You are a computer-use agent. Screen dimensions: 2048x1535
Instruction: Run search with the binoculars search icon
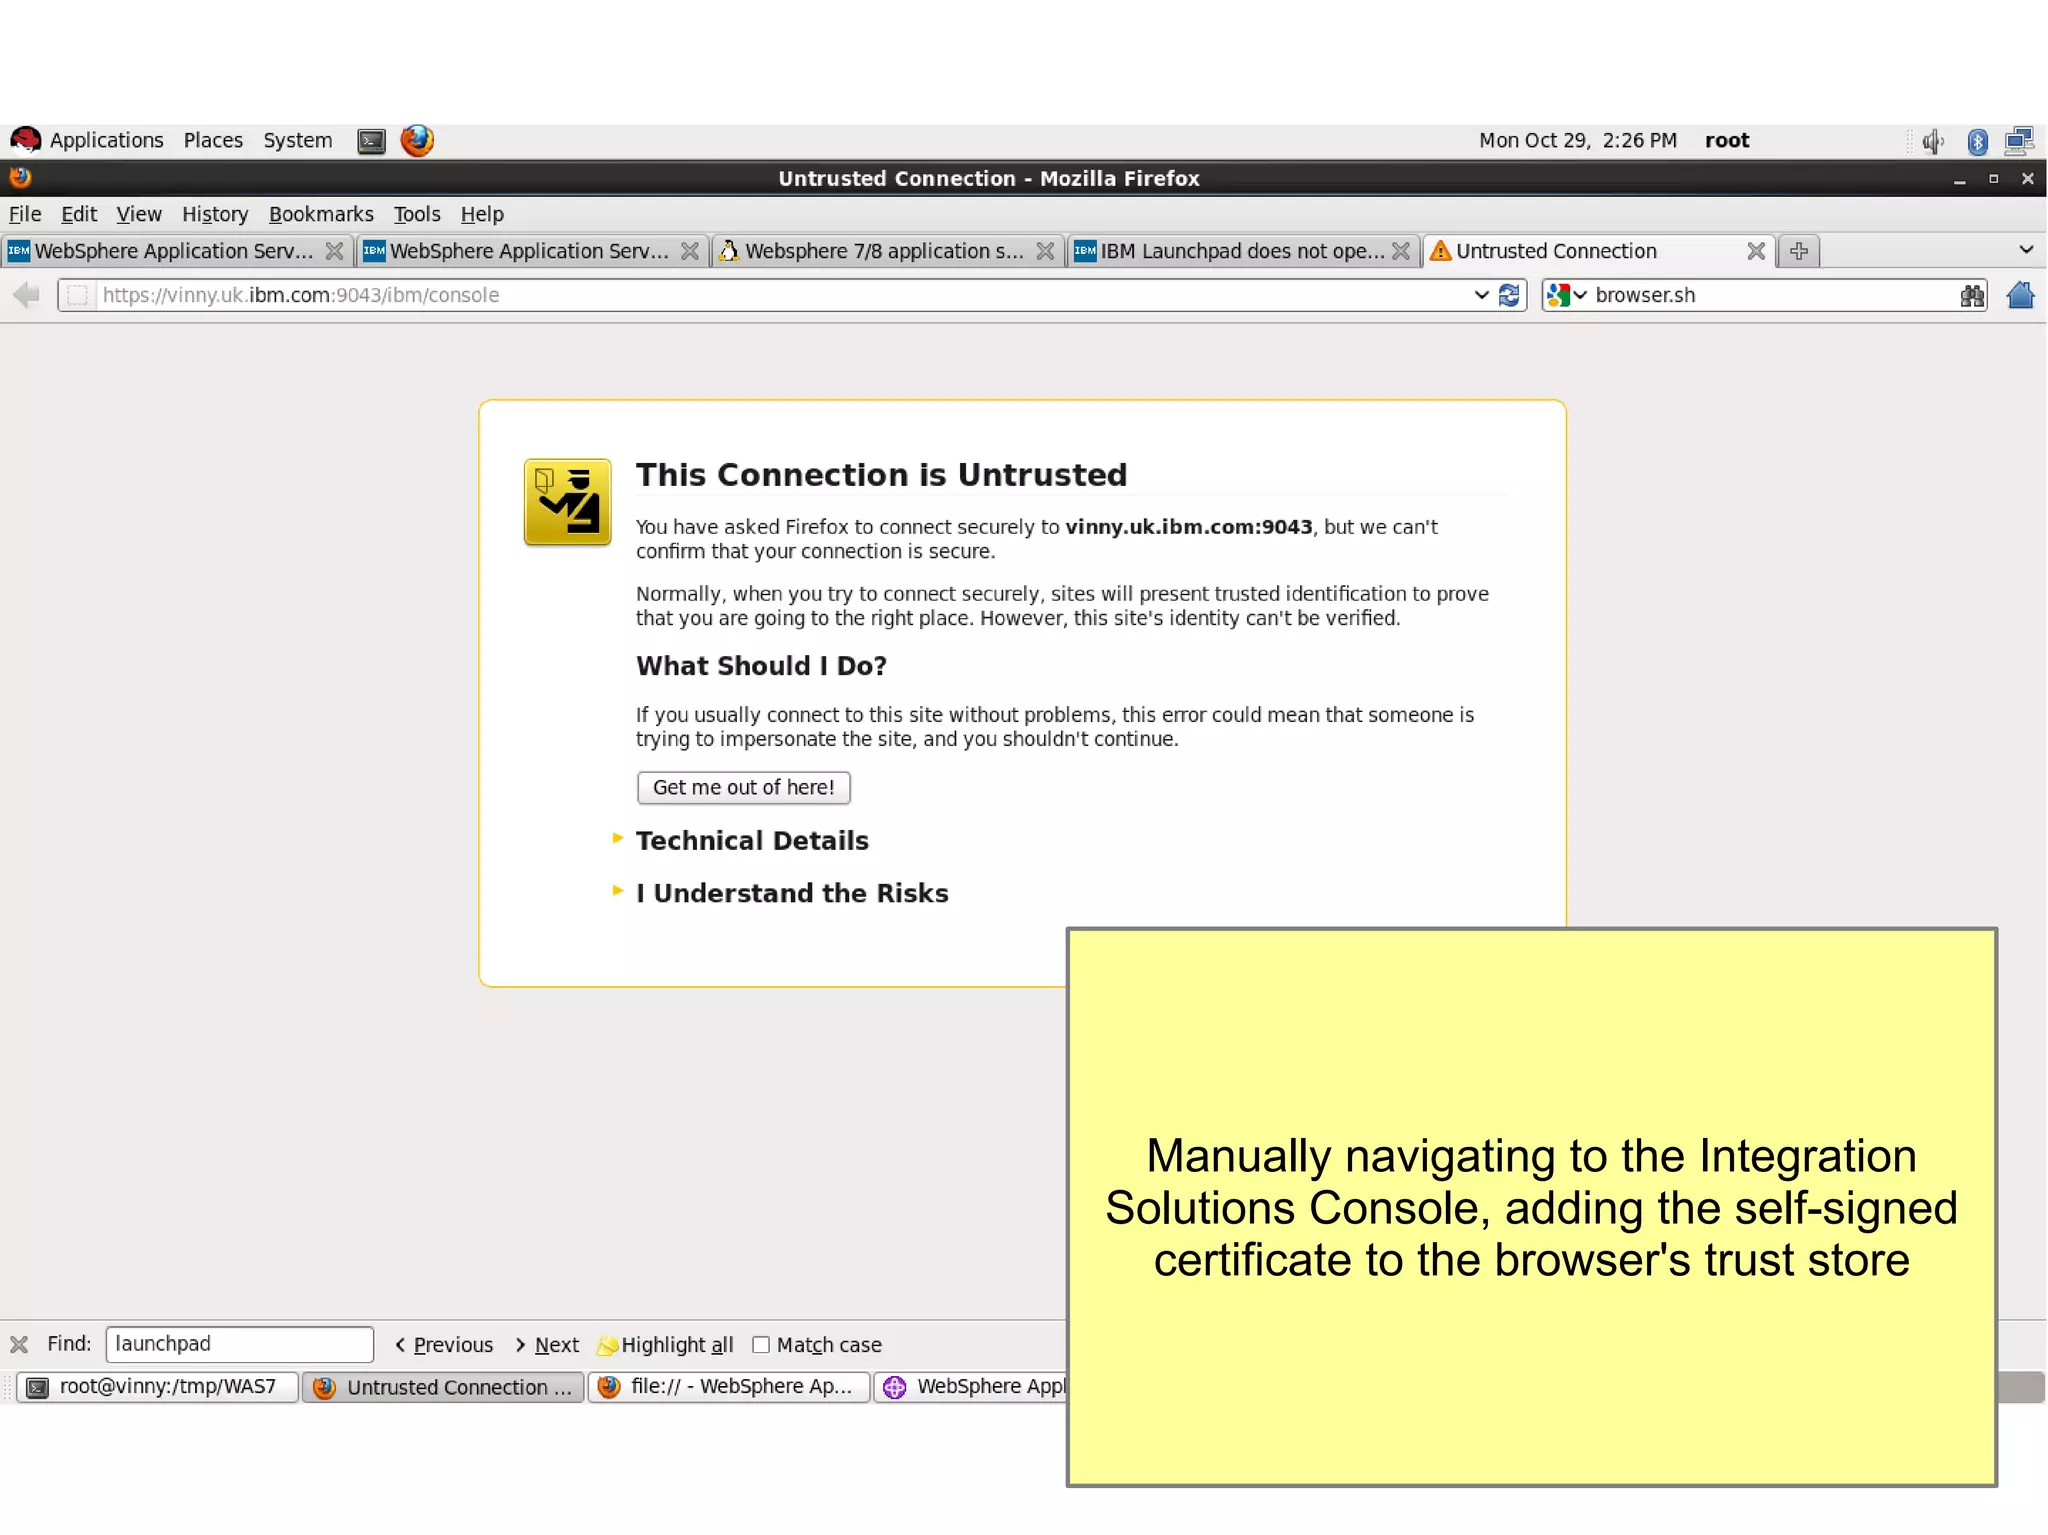pyautogui.click(x=1972, y=295)
